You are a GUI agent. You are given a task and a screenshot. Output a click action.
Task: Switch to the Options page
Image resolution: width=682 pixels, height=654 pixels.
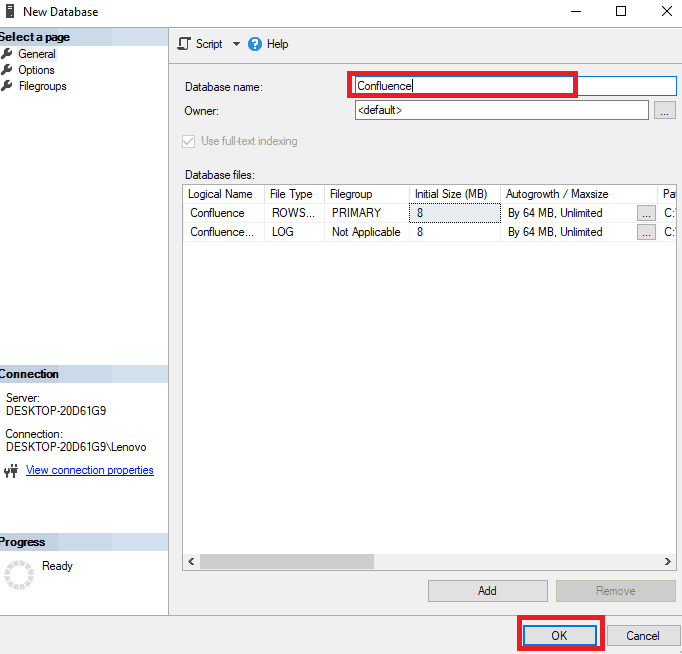(36, 70)
